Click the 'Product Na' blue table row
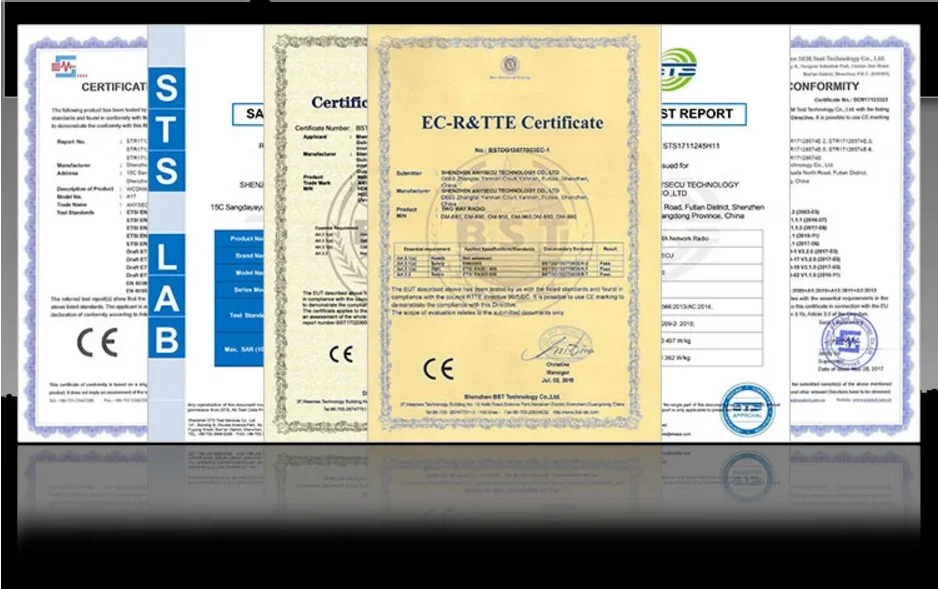 (x=239, y=239)
